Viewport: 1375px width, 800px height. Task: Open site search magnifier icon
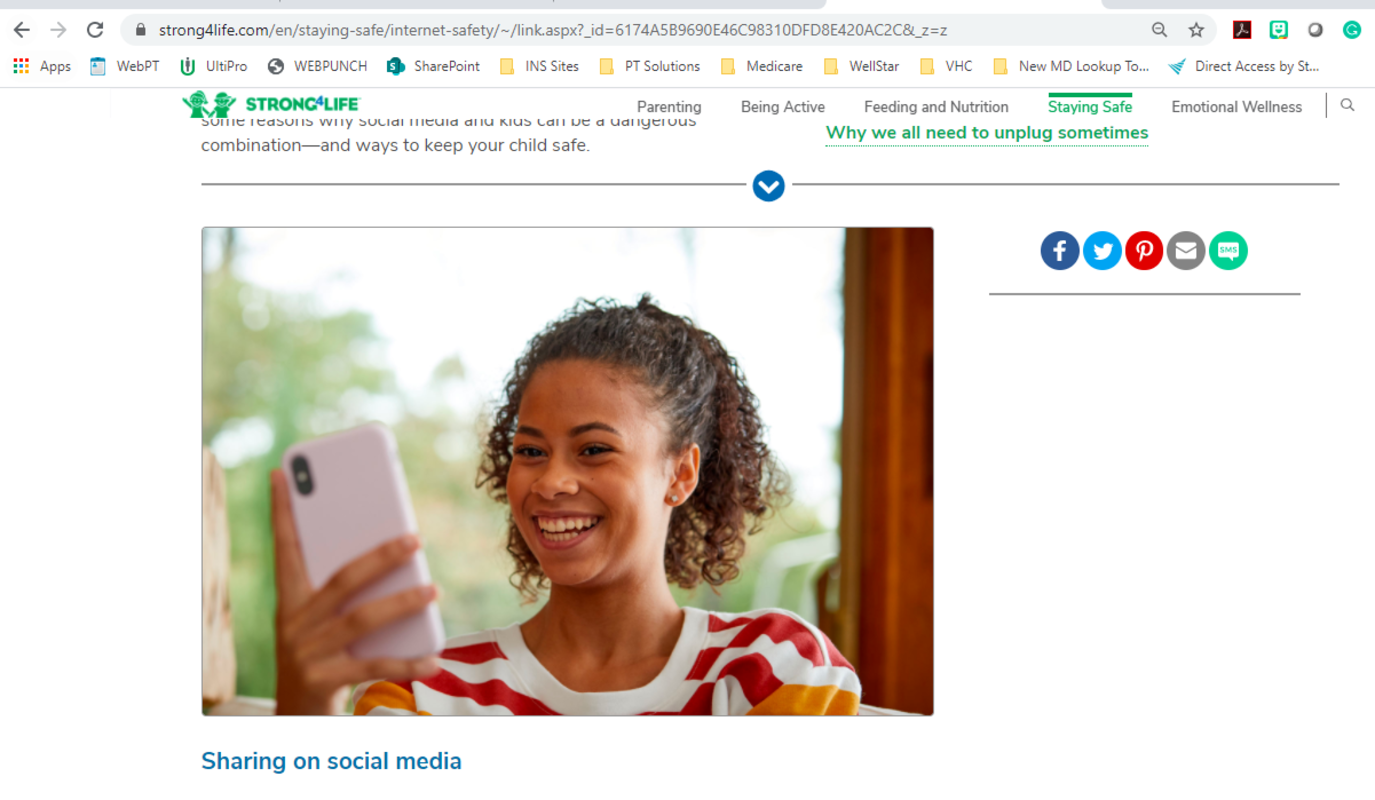click(x=1348, y=105)
